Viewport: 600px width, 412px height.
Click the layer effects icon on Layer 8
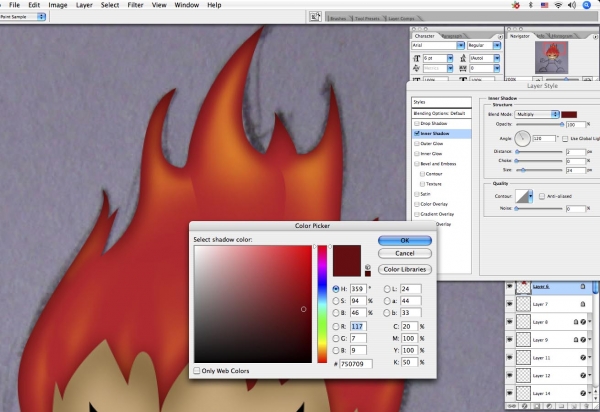(x=583, y=322)
